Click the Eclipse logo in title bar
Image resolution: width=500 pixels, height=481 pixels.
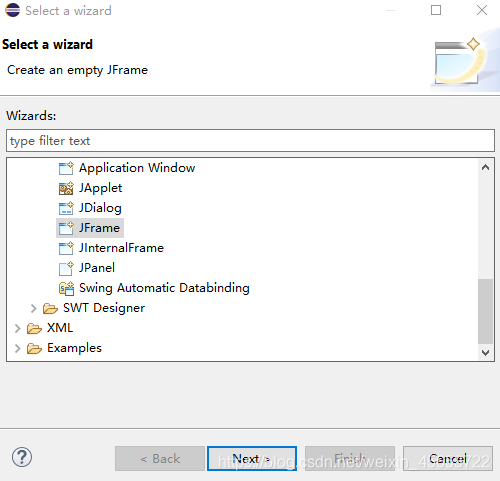12,10
